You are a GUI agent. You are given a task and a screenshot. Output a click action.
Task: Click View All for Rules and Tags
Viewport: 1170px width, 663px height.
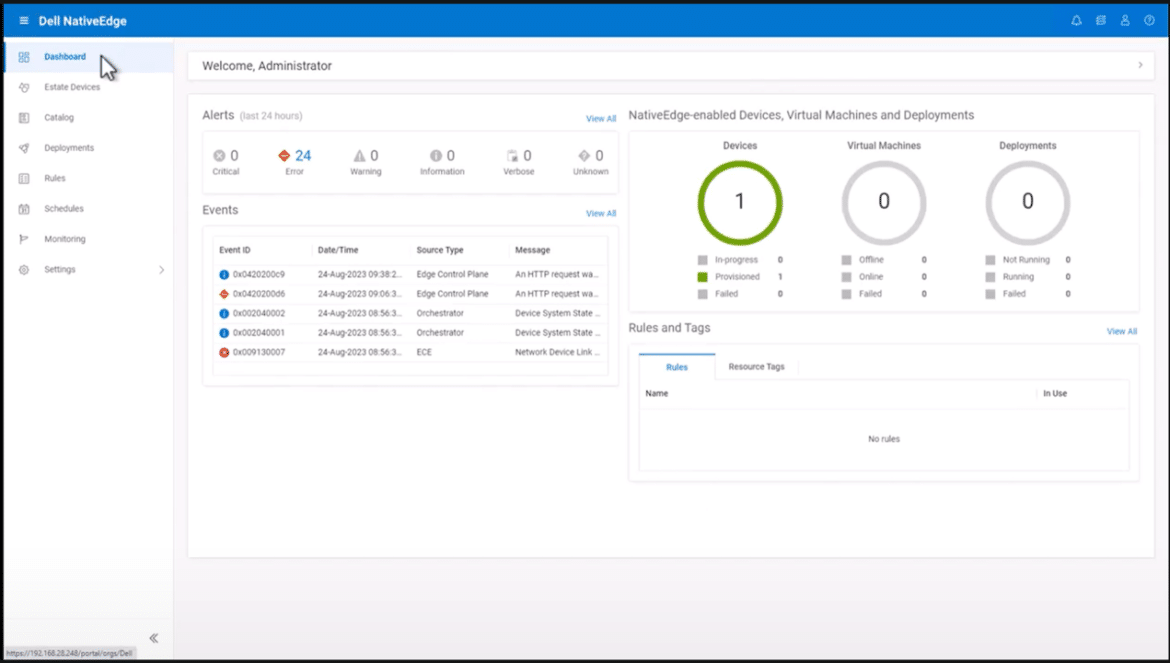(1121, 331)
